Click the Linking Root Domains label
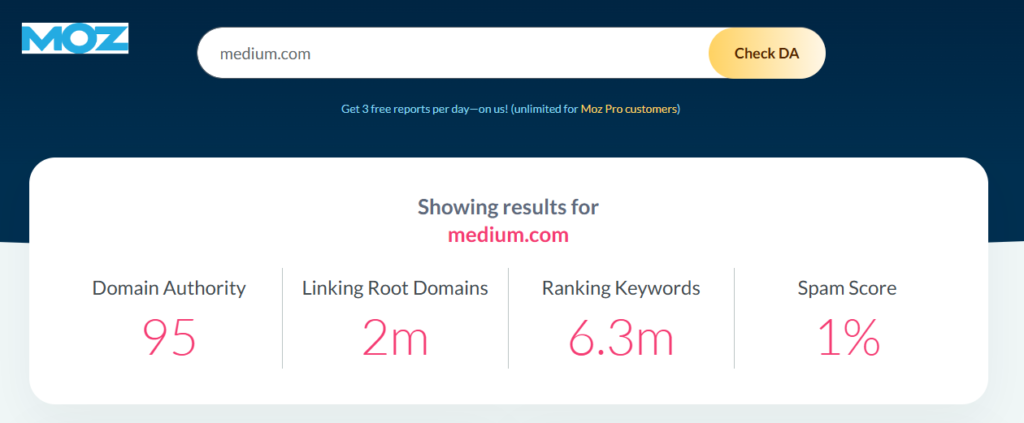1024x423 pixels. click(x=395, y=288)
